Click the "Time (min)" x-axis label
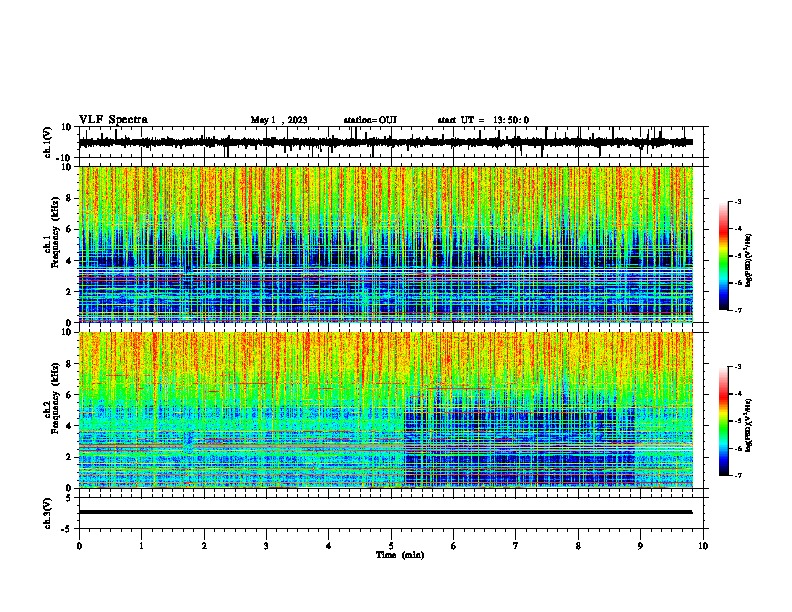This screenshot has height=612, width=792. pos(400,555)
